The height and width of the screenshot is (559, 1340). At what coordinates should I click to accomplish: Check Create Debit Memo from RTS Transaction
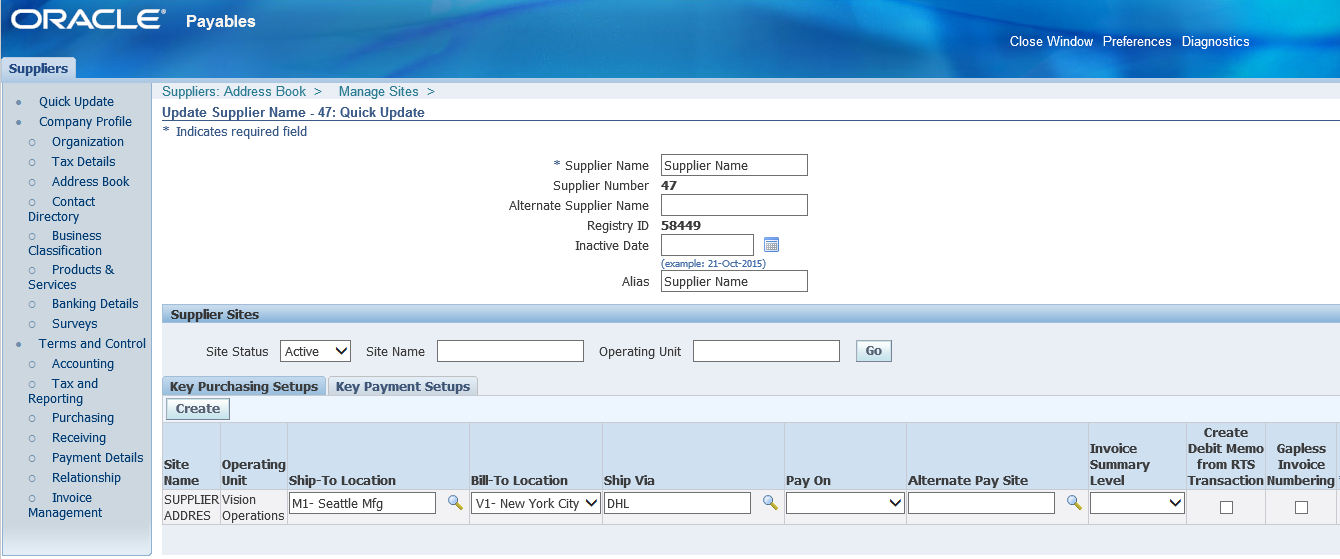click(1226, 507)
